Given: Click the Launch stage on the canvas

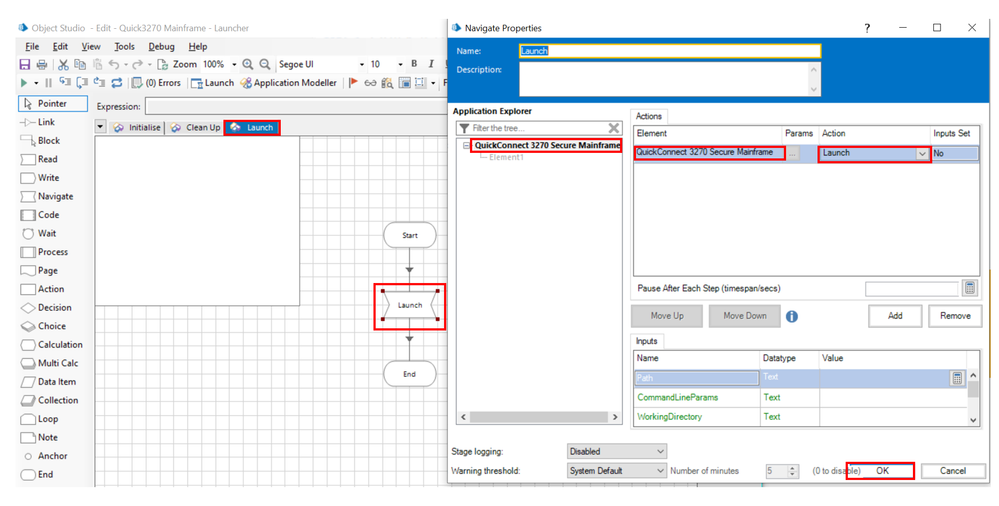Looking at the screenshot, I should (410, 305).
